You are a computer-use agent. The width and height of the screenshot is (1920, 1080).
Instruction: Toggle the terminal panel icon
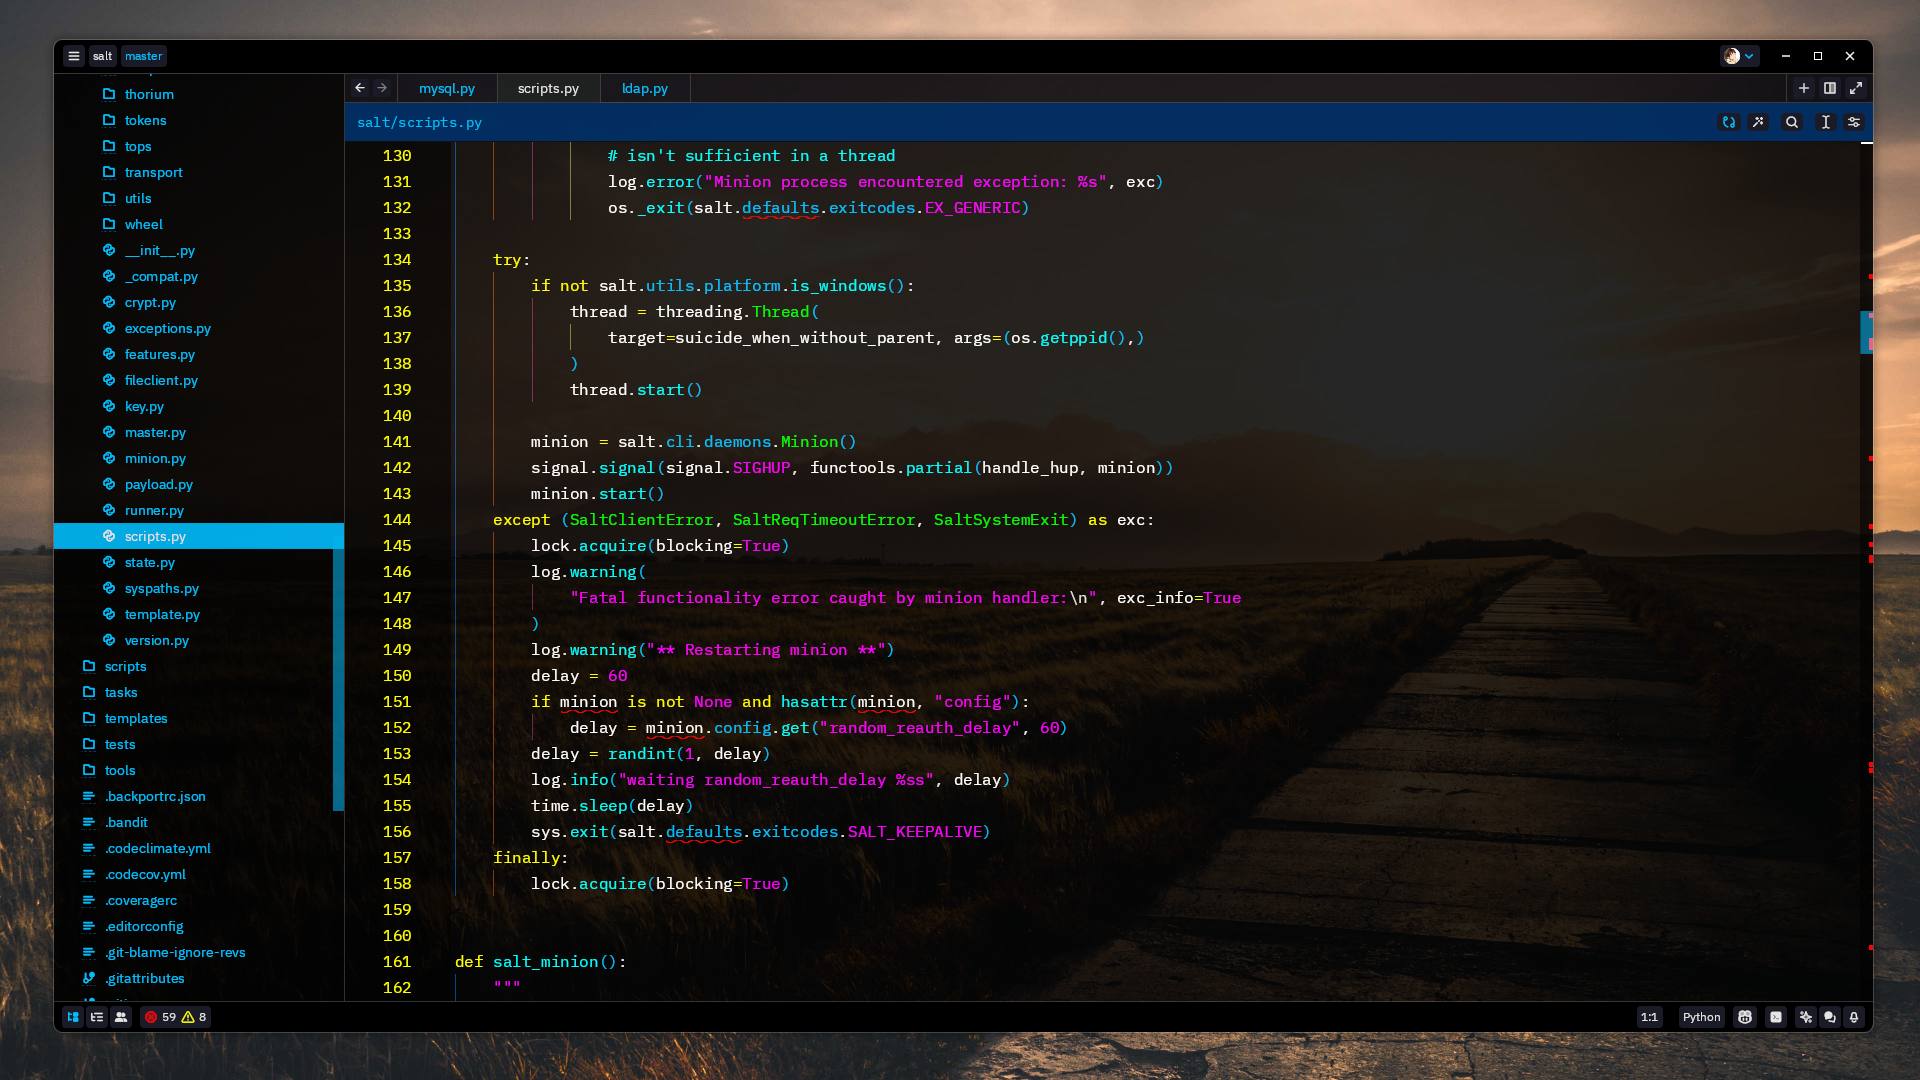tap(1776, 1017)
